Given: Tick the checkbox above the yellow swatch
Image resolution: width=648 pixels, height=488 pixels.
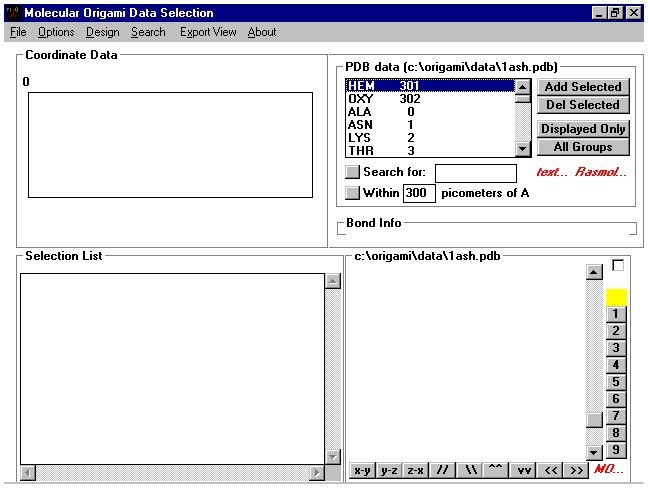Looking at the screenshot, I should (617, 266).
